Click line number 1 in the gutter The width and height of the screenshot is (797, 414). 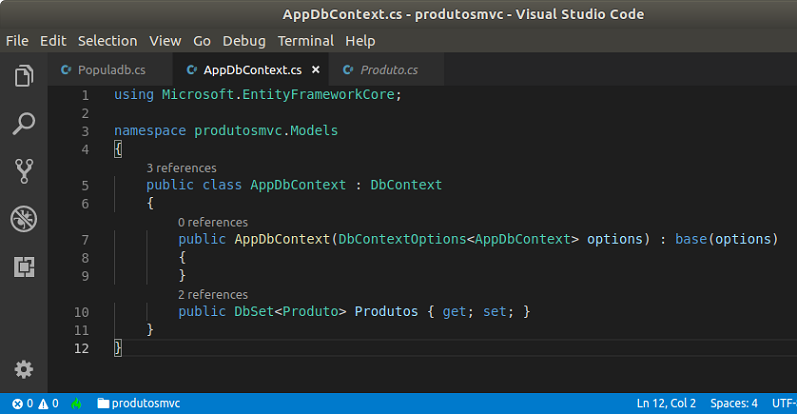click(85, 95)
